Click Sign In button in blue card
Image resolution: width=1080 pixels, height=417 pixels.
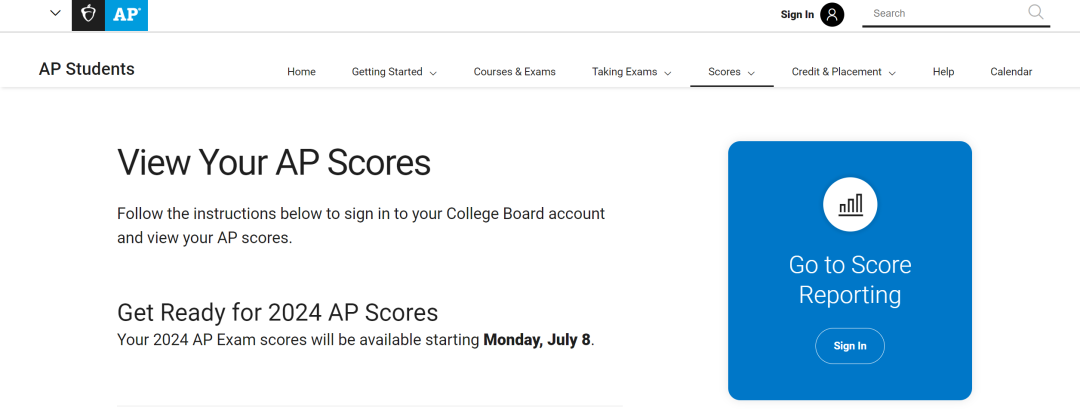(850, 346)
